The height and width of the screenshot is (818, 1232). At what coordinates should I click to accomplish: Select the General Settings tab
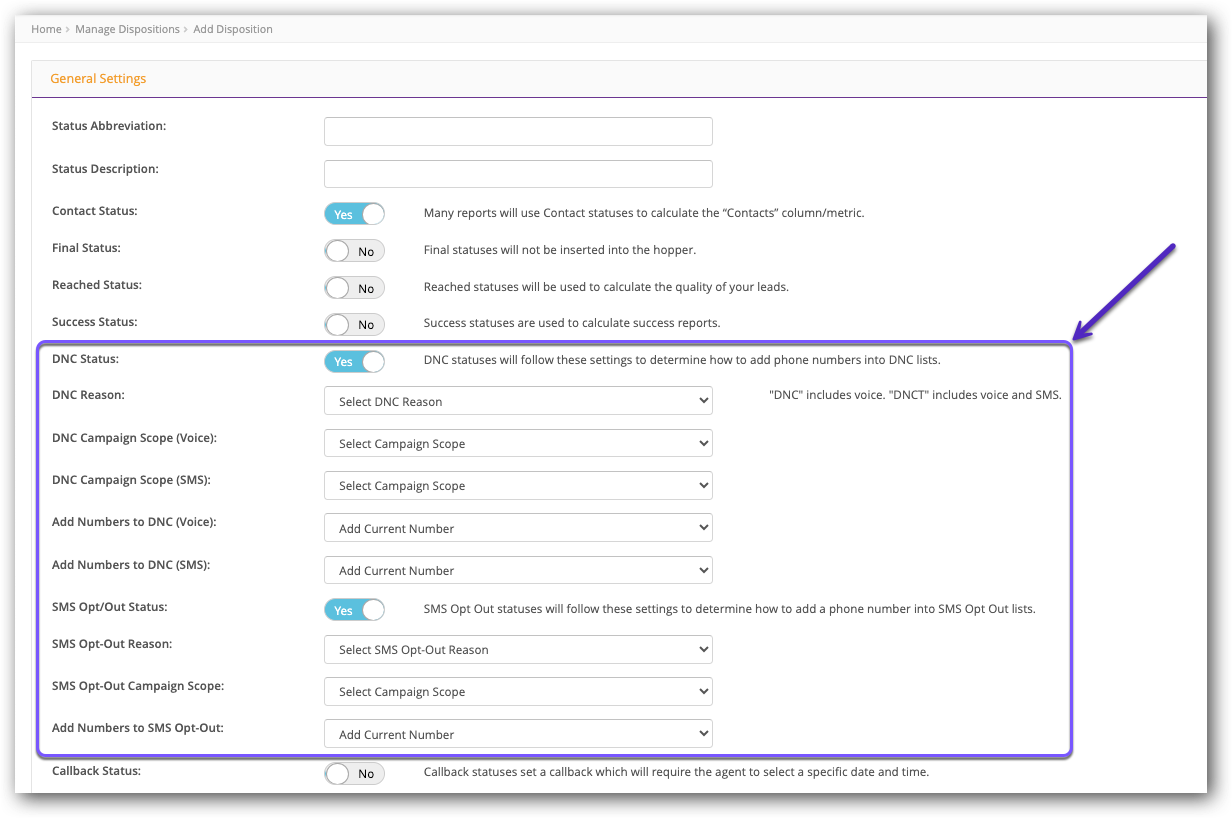pos(98,78)
